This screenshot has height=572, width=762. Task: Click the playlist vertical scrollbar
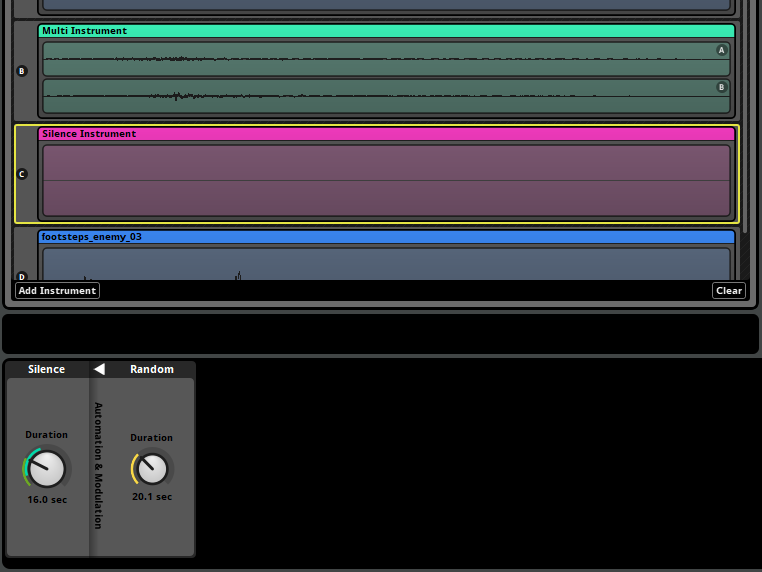point(744,150)
